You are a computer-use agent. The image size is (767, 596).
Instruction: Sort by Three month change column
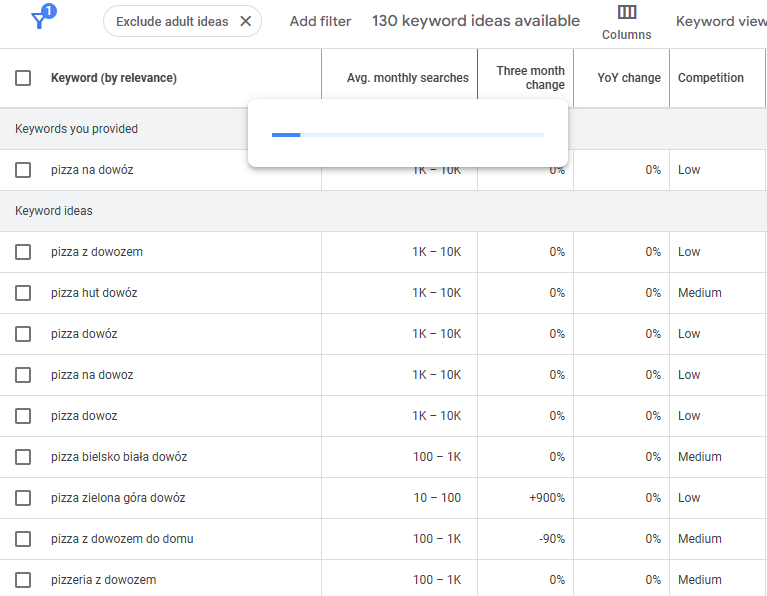click(x=530, y=78)
